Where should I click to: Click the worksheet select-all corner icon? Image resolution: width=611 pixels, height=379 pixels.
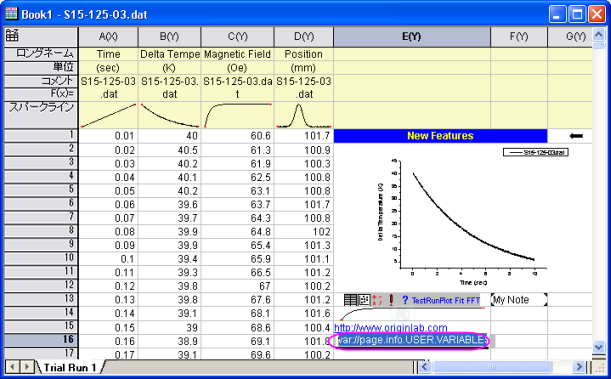(12, 35)
